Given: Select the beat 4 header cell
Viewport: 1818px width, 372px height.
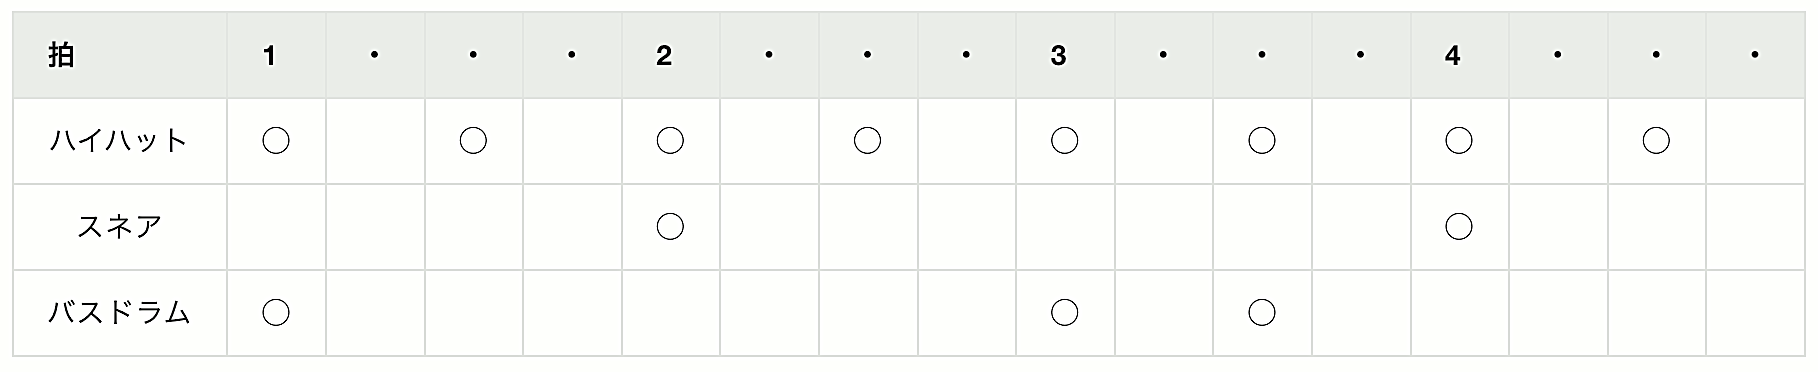Looking at the screenshot, I should coord(1459,55).
